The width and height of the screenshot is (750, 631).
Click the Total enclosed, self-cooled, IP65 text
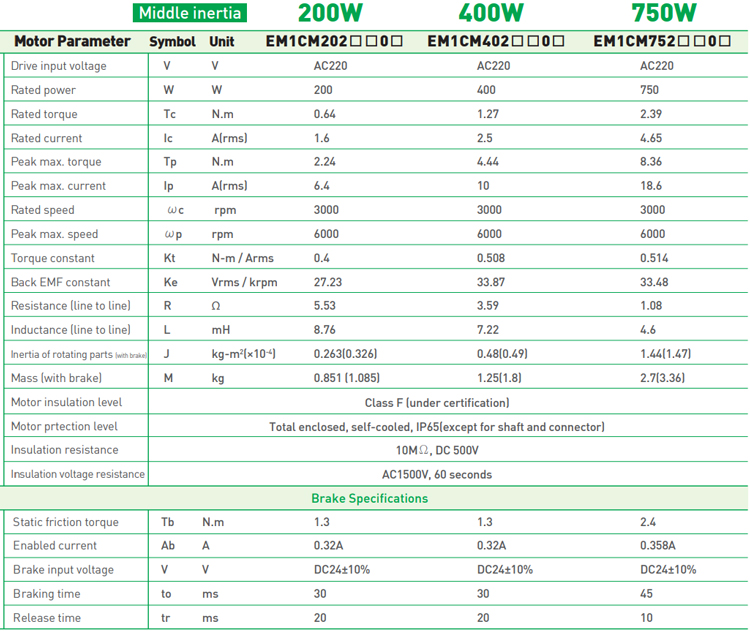pos(437,427)
